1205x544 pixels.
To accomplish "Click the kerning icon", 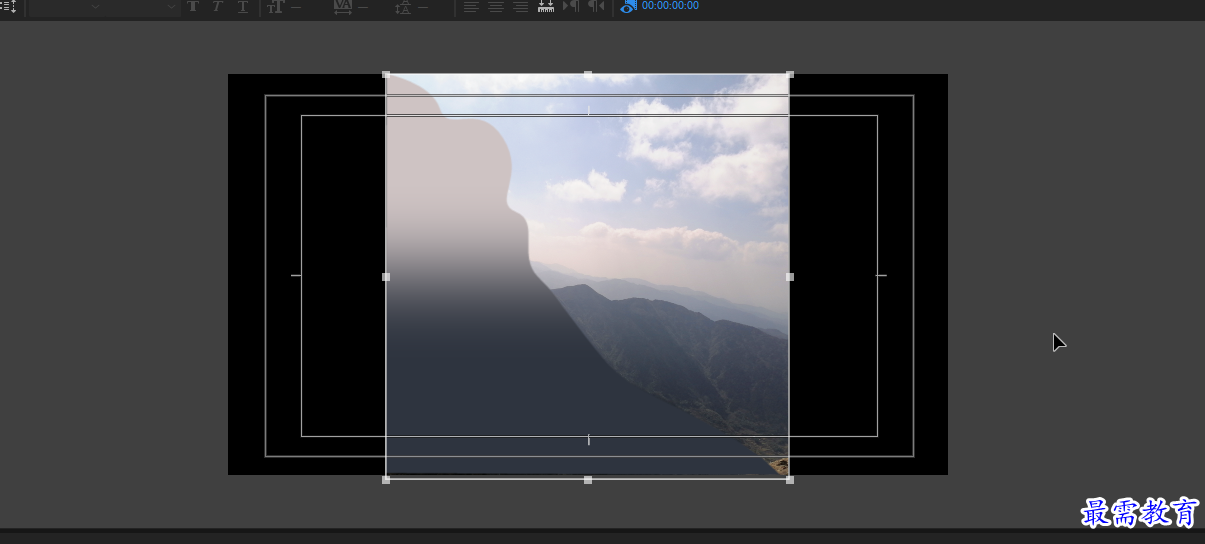I will (343, 7).
